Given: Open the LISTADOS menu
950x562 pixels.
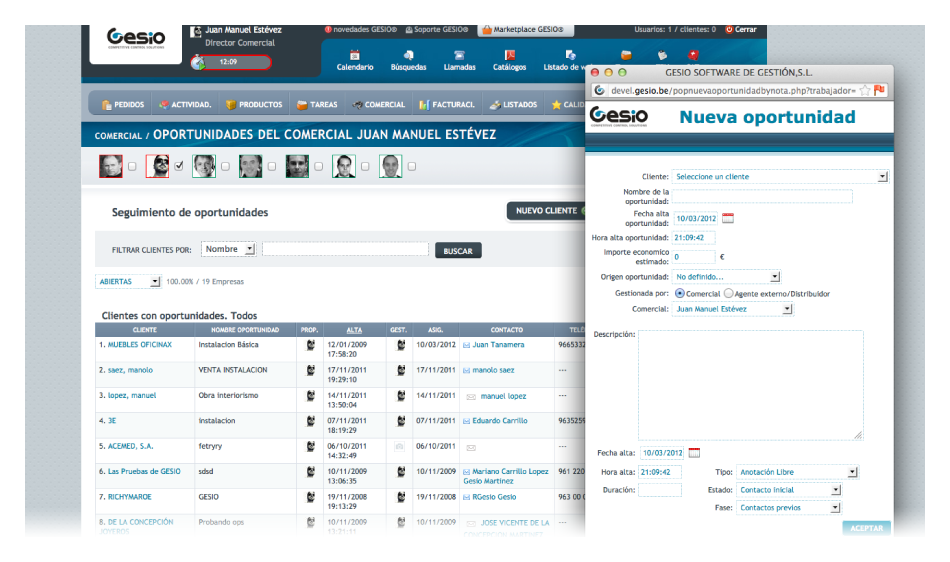Looking at the screenshot, I should [x=514, y=105].
